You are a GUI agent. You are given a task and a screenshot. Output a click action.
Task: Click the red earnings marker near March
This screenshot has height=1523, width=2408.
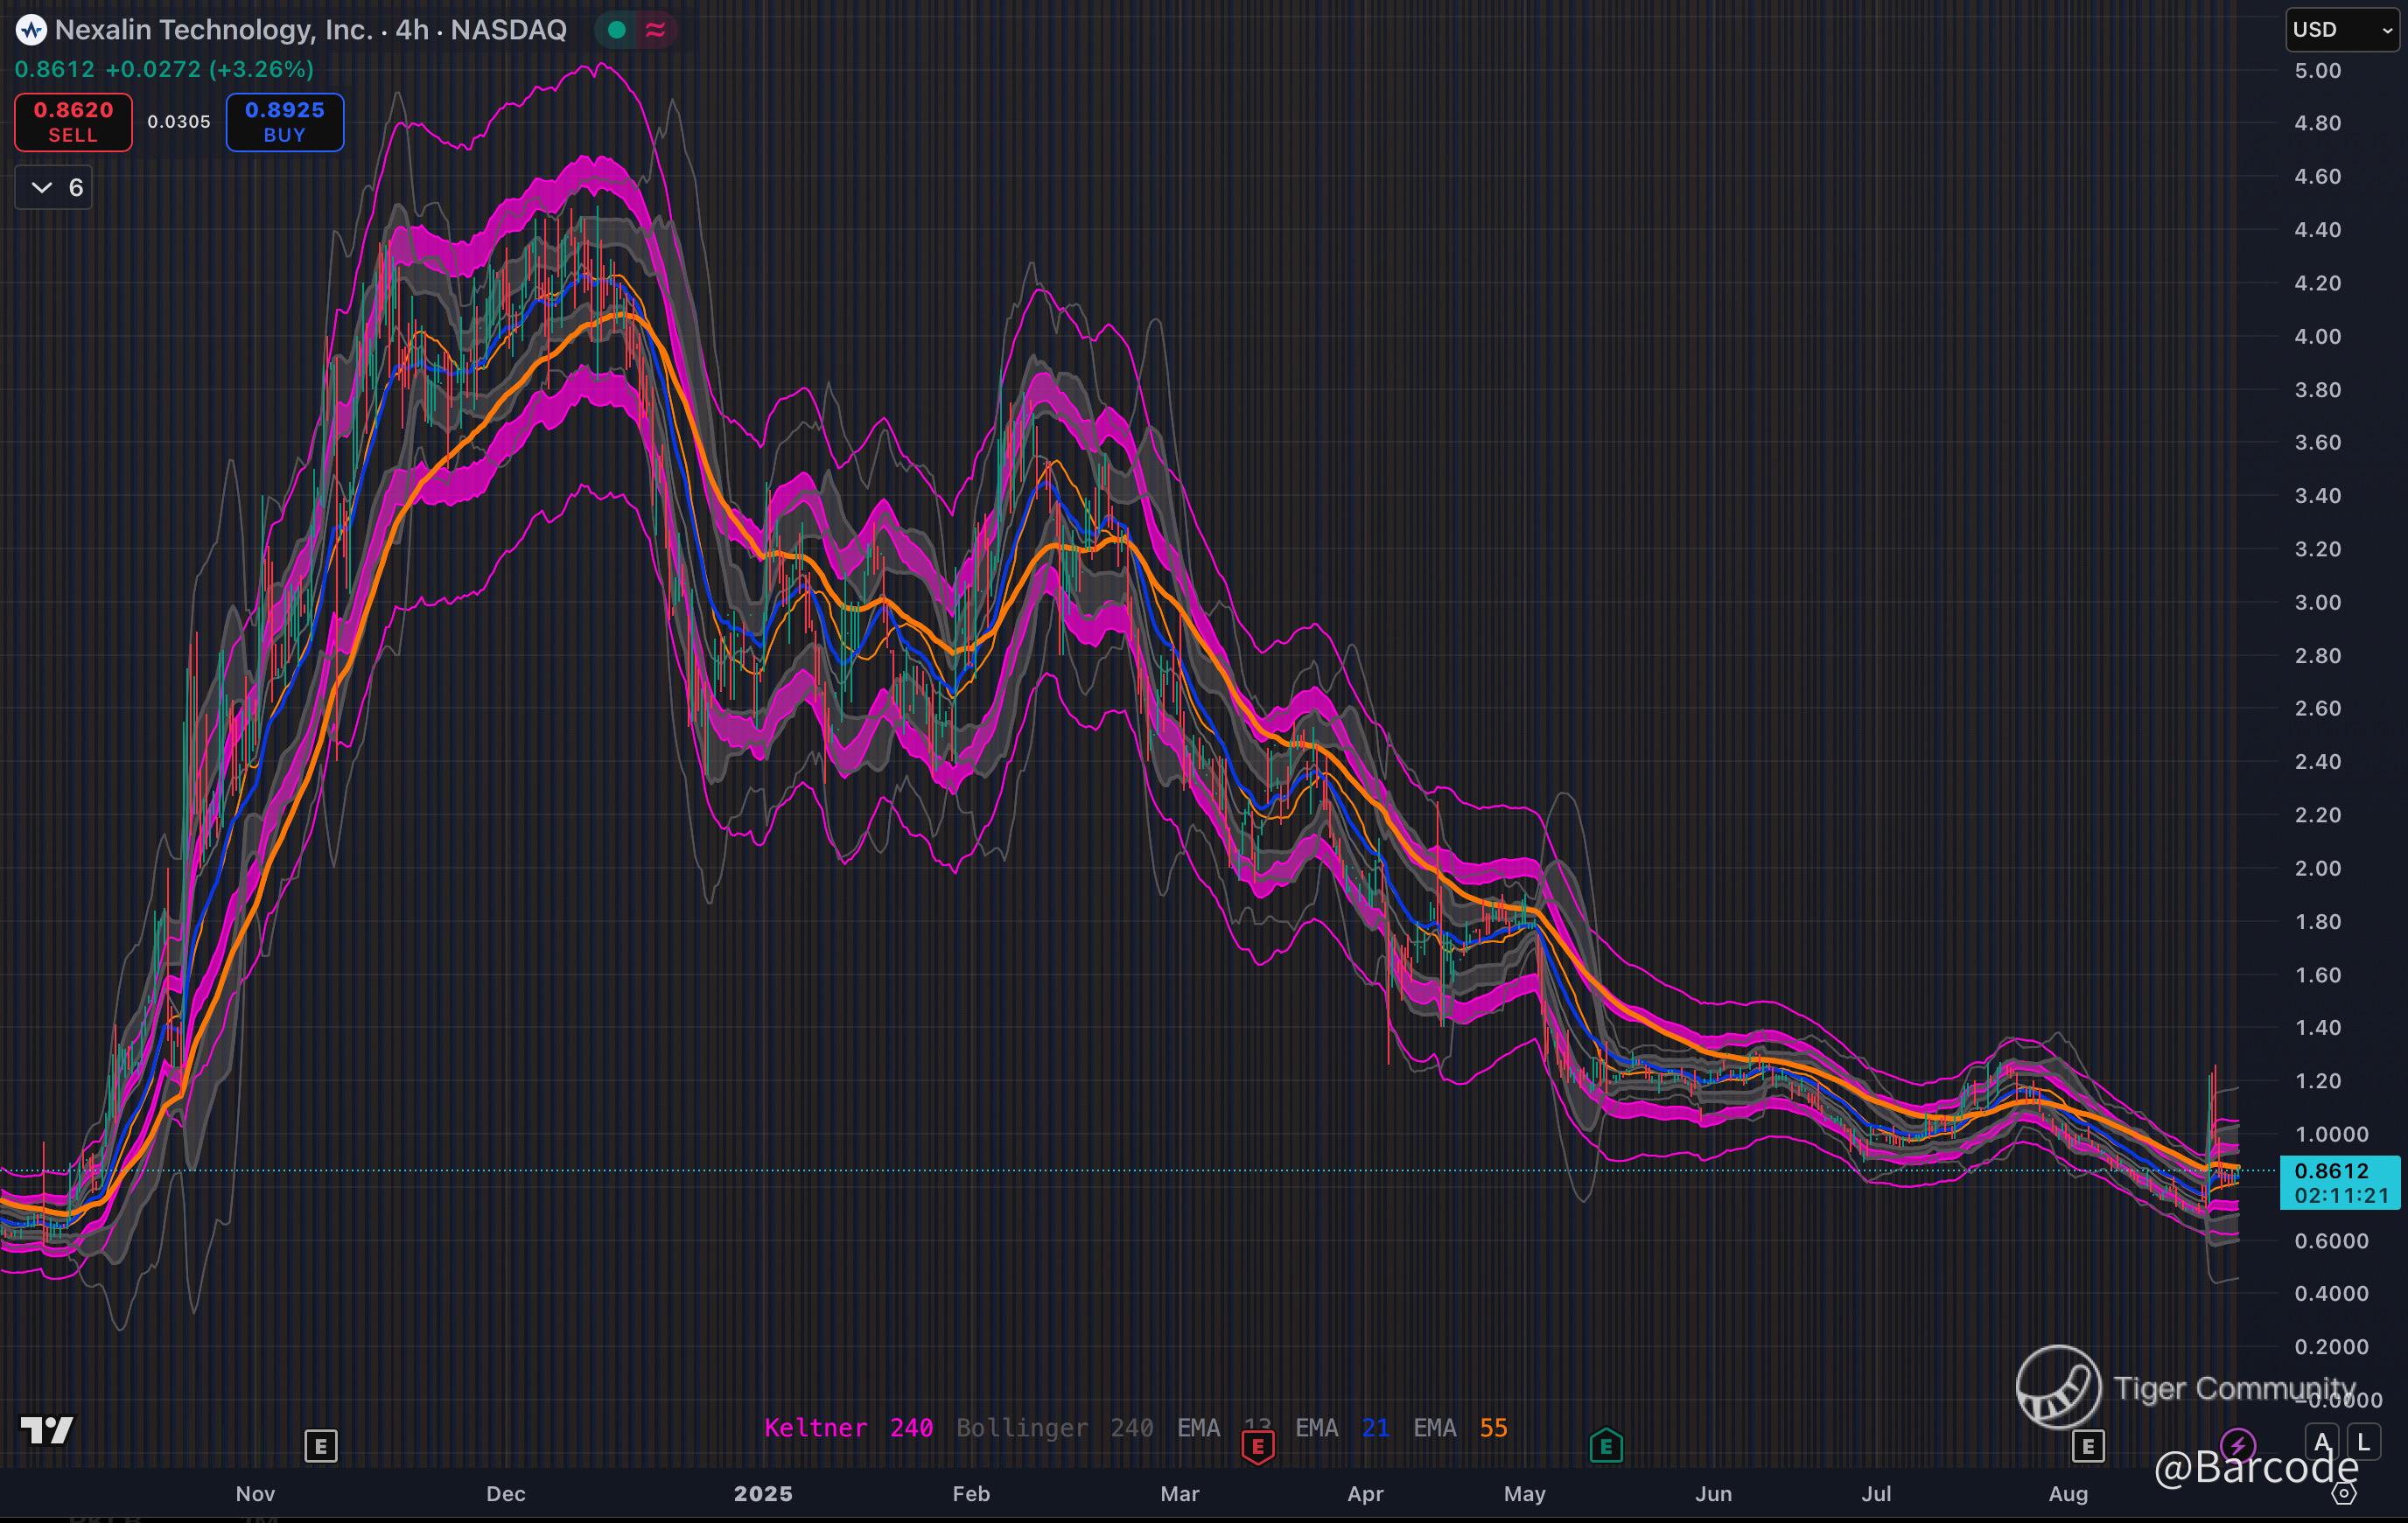coord(1257,1446)
